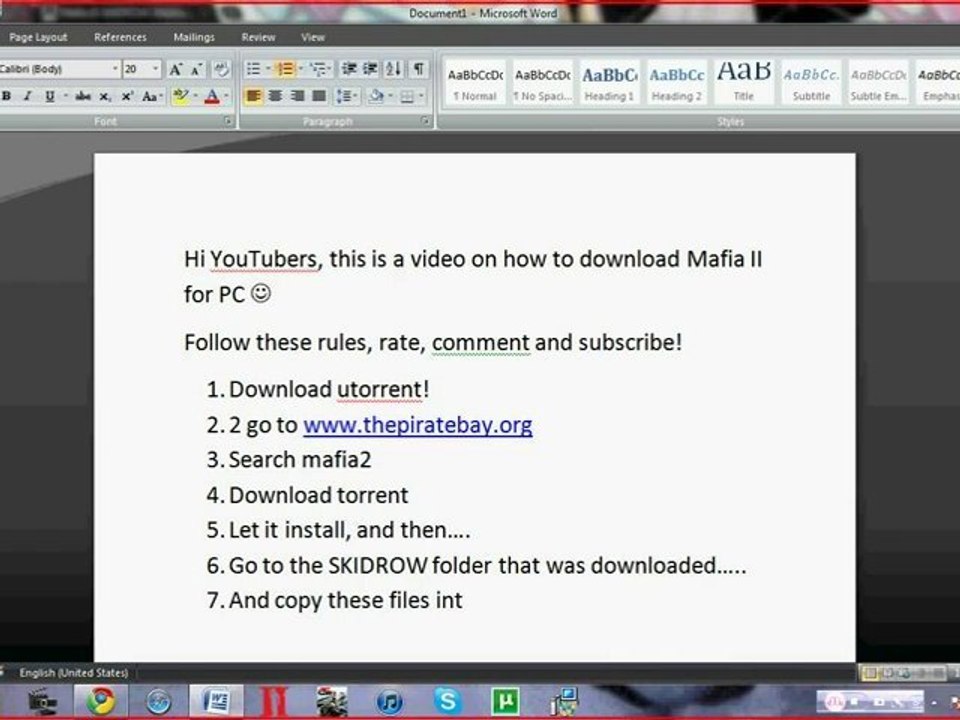
Task: Apply paragraph shading fill
Action: tap(377, 96)
